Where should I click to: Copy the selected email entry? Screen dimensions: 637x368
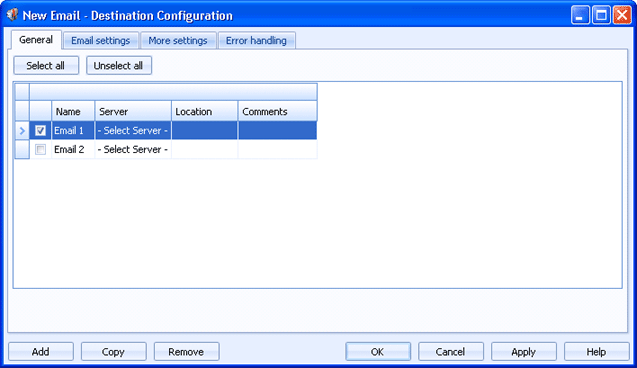click(x=113, y=351)
